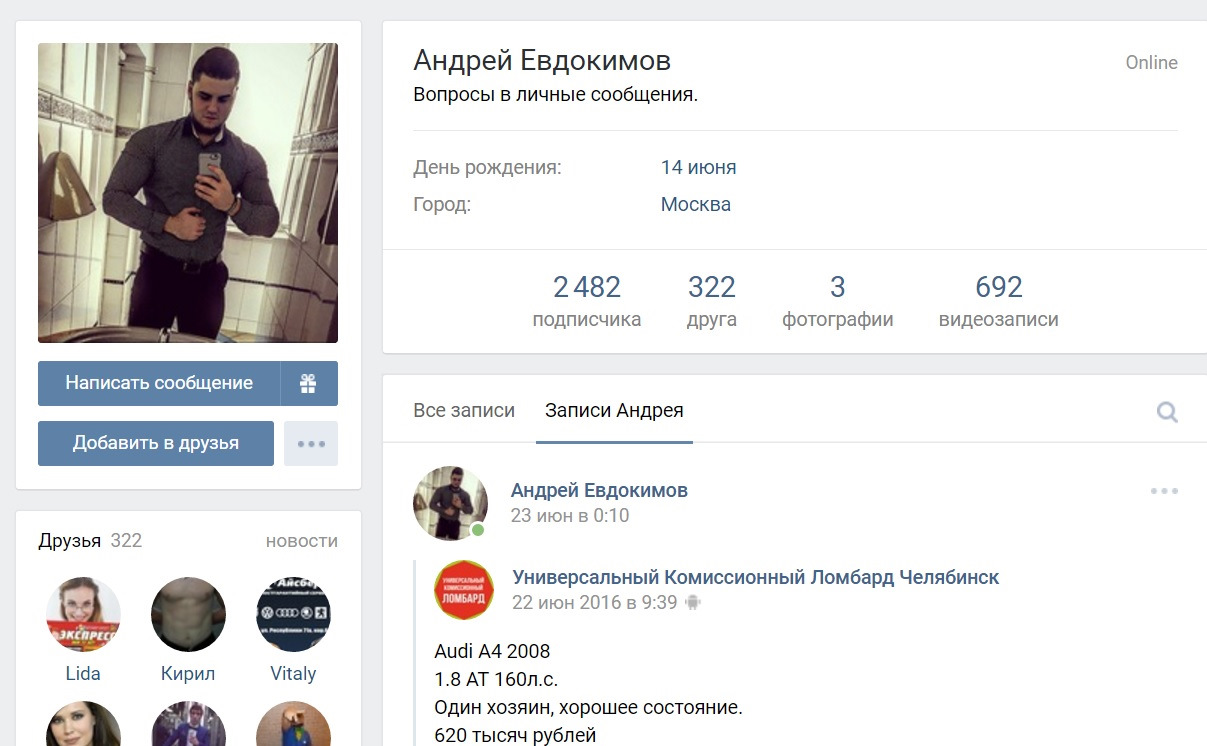1207x746 pixels.
Task: Open Lida's friend avatar
Action: click(83, 614)
